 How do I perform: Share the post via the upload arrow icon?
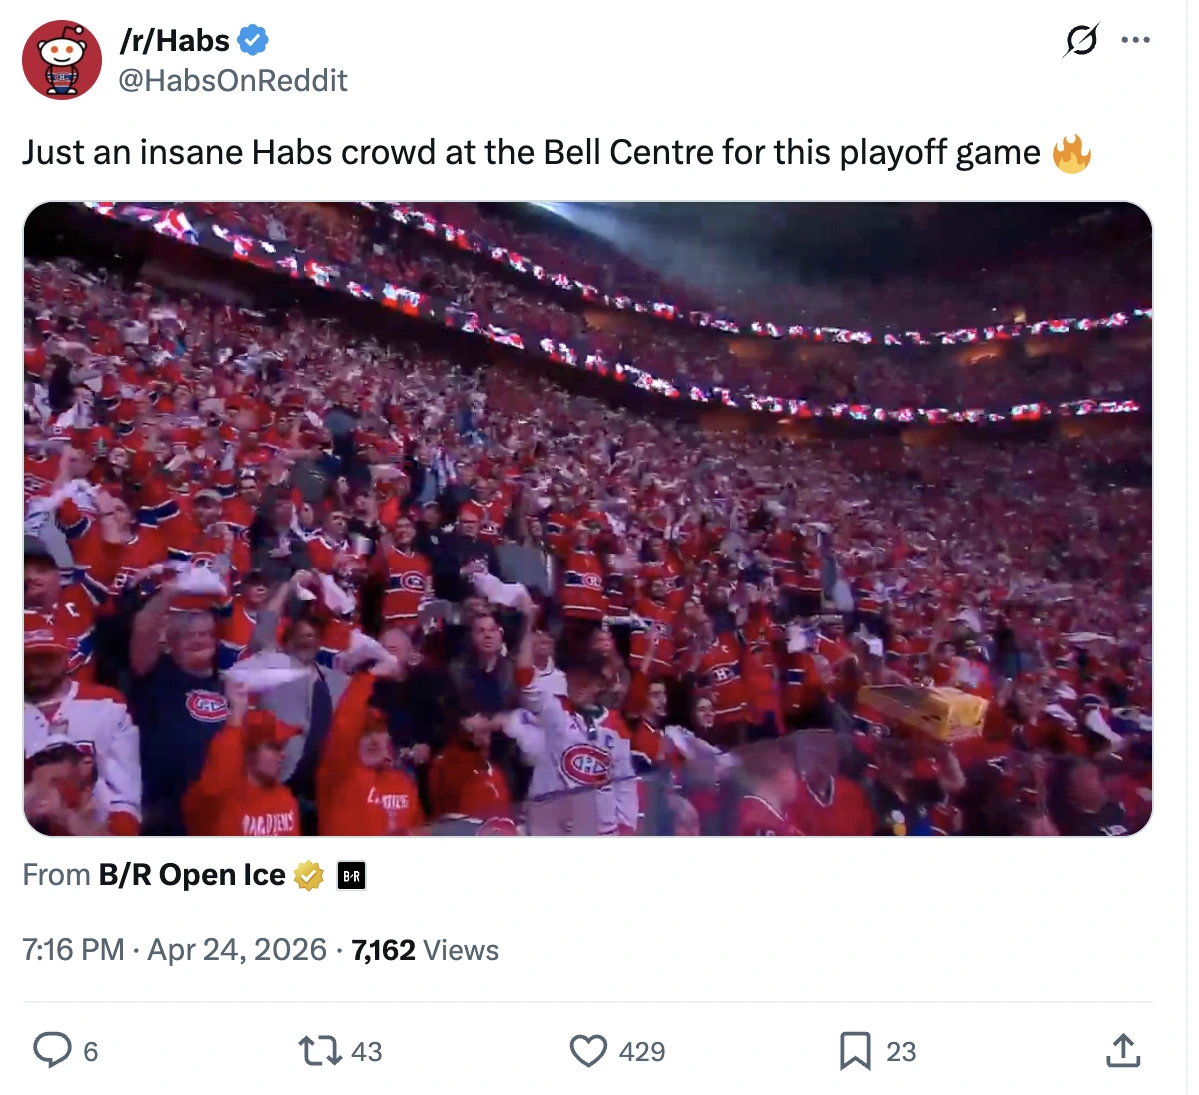coord(1123,1051)
